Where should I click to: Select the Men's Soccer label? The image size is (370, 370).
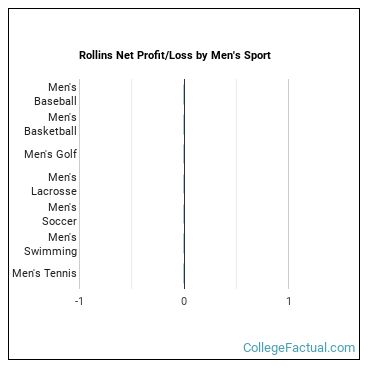[59, 214]
